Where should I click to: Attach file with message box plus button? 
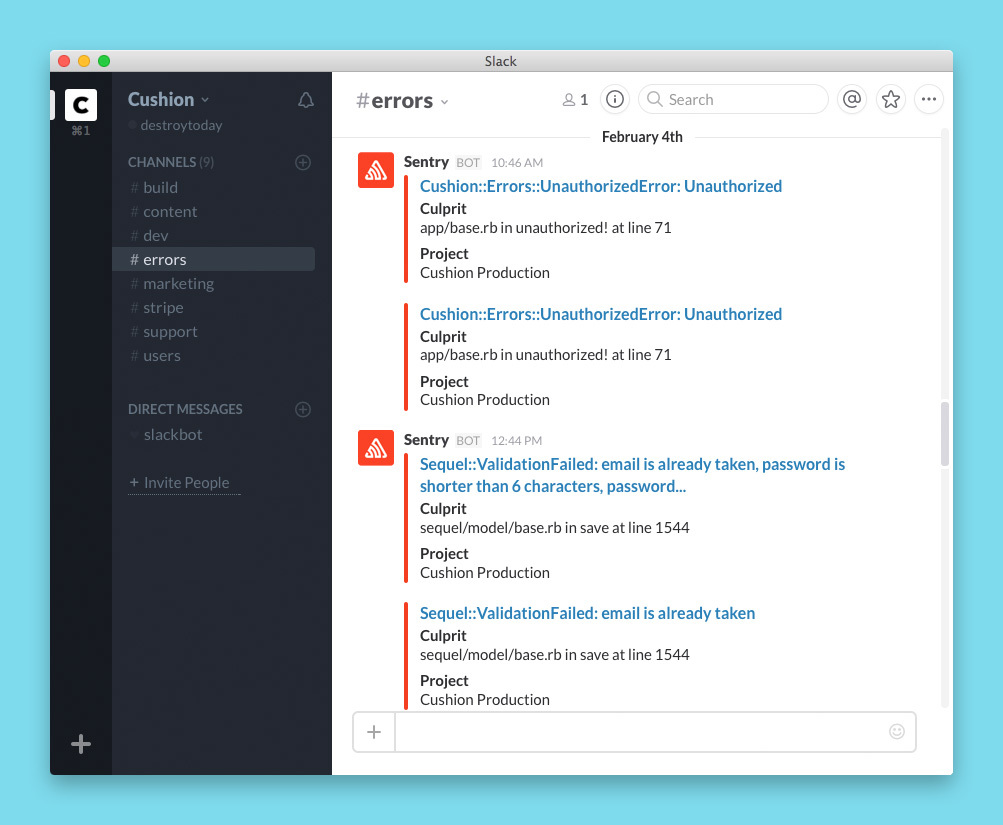(x=374, y=732)
